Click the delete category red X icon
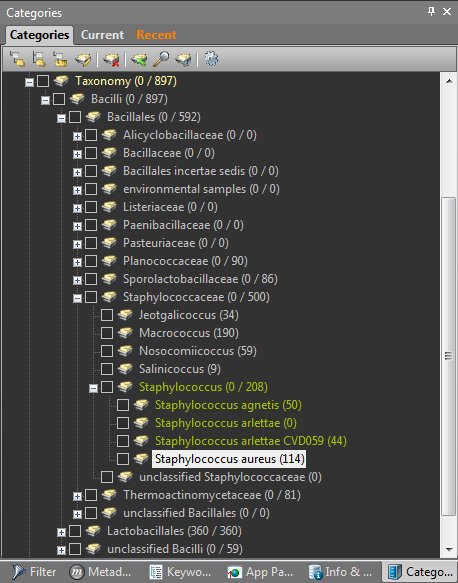Screen dimensions: 458x583 tap(111, 59)
